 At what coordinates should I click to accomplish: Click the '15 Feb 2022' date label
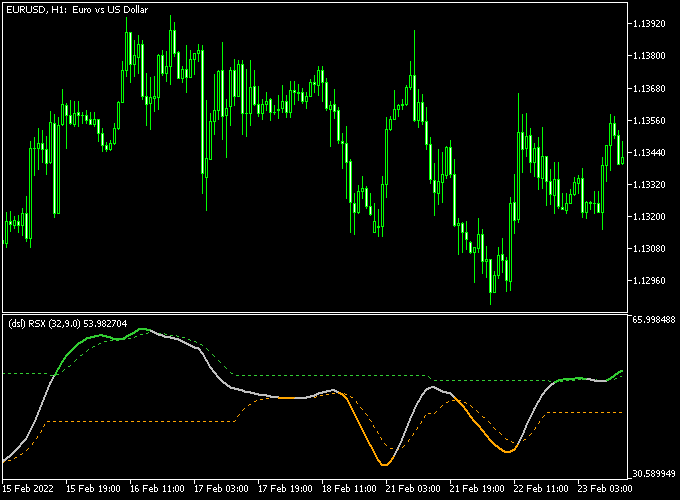point(28,489)
